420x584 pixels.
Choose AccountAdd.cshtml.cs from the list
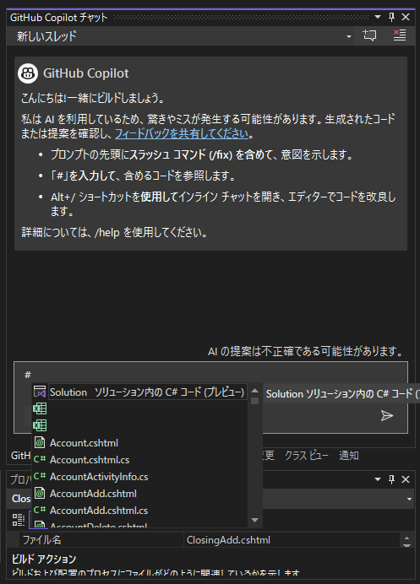click(99, 510)
